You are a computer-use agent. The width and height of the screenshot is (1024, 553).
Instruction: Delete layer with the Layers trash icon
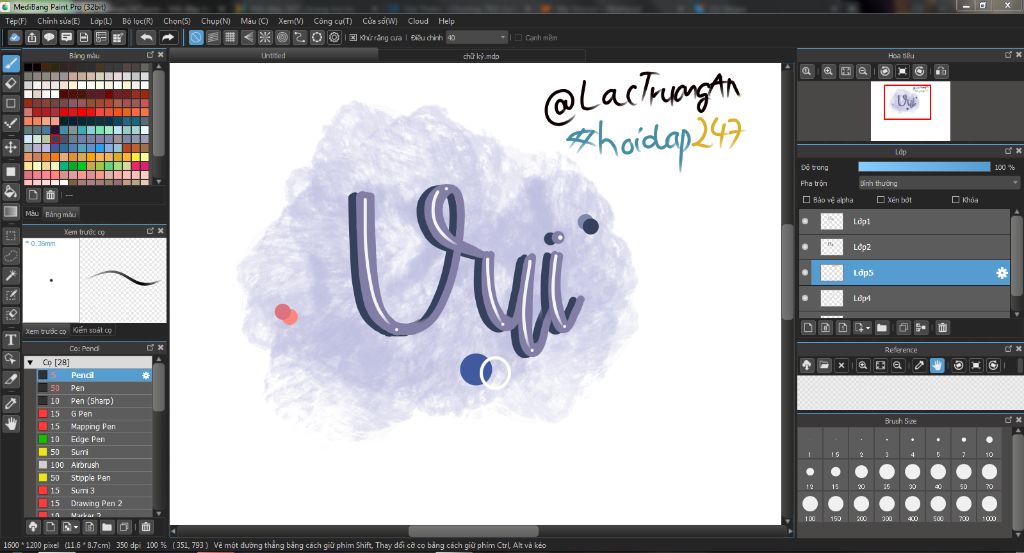pos(942,328)
